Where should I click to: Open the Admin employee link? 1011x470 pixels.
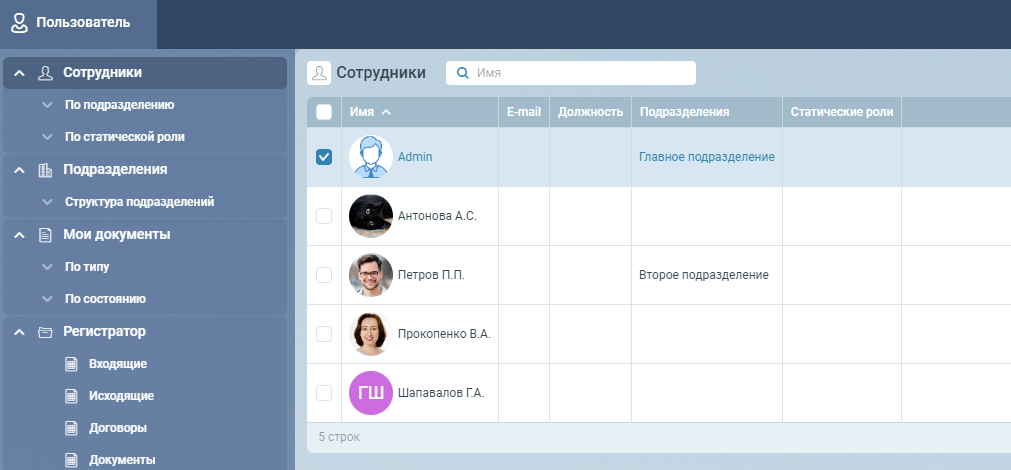point(415,157)
